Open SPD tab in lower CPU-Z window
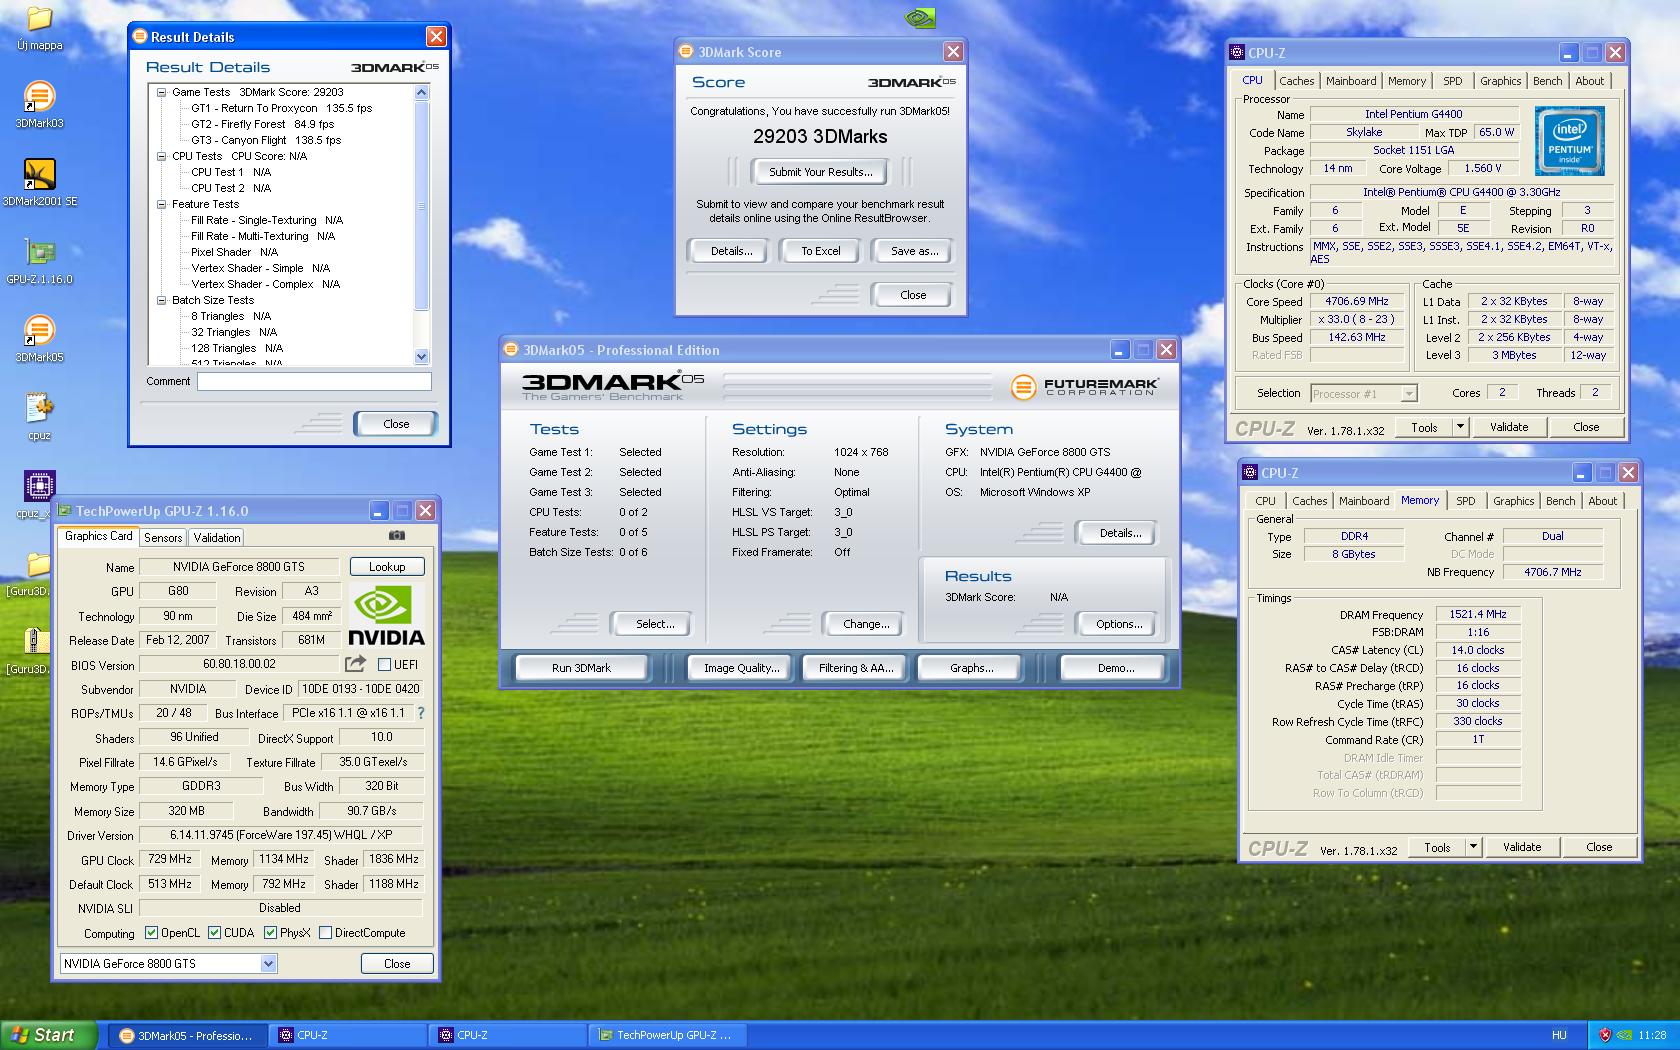The image size is (1680, 1050). click(x=1466, y=501)
